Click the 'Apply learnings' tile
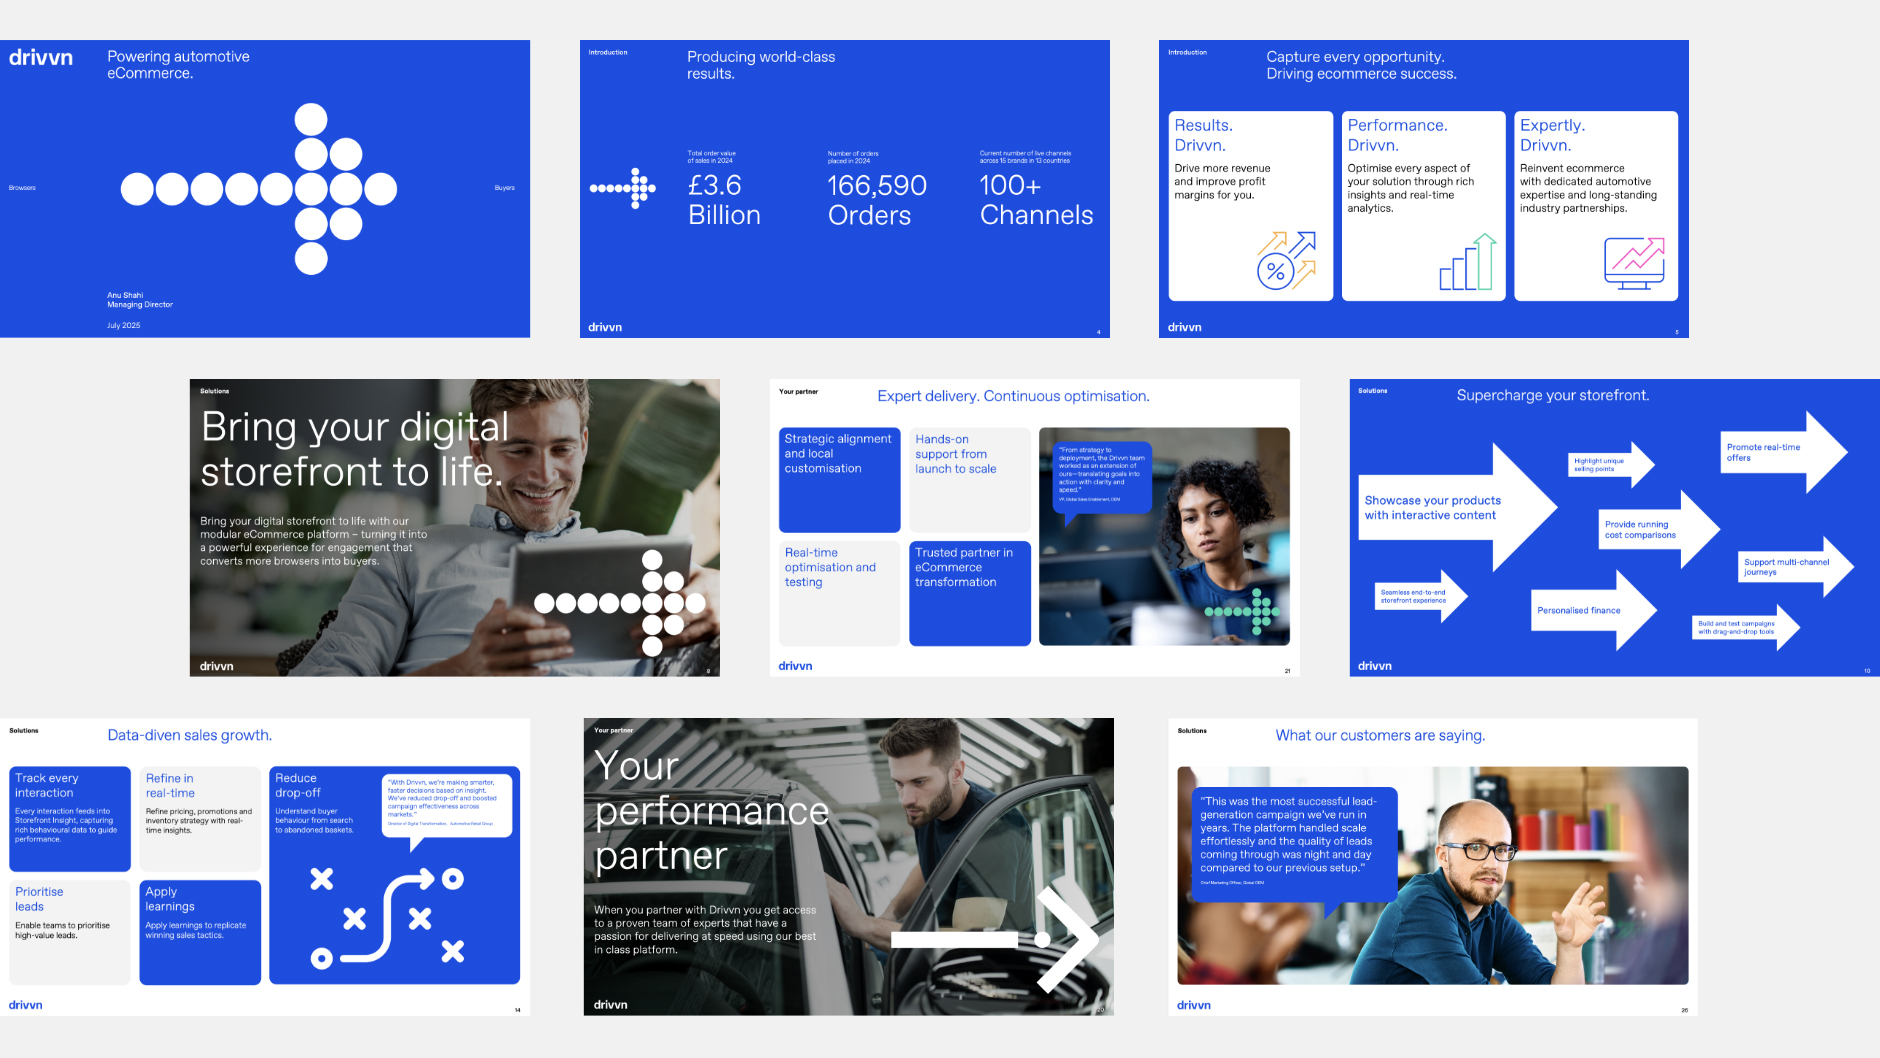 200,932
